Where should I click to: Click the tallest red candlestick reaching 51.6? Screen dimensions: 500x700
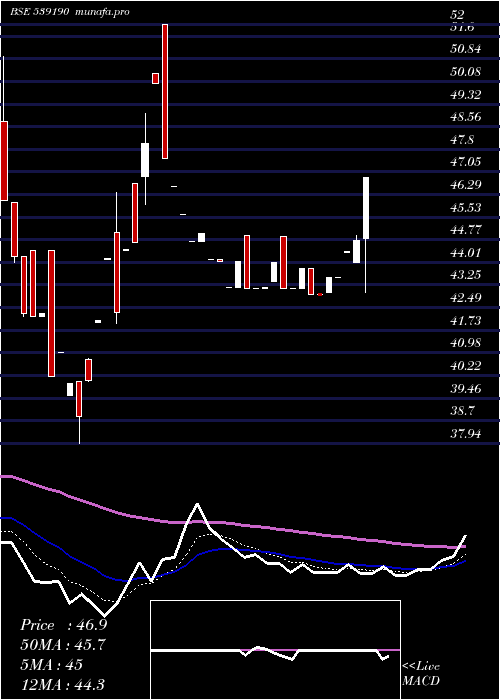[165, 91]
